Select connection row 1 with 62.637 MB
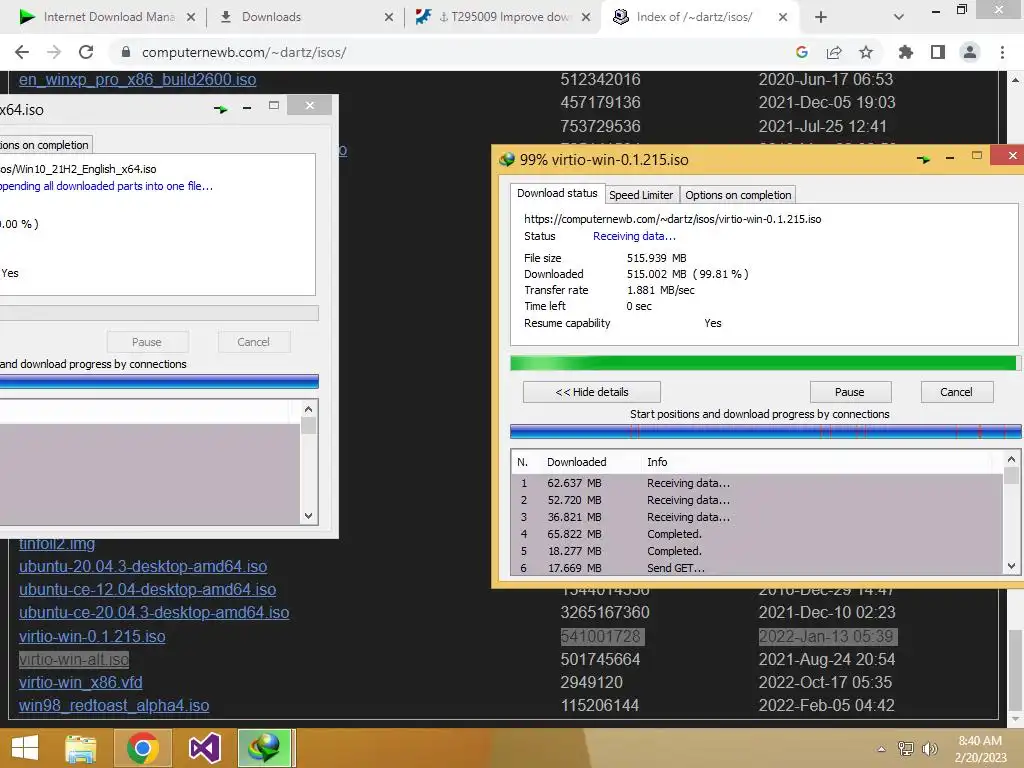 click(758, 483)
